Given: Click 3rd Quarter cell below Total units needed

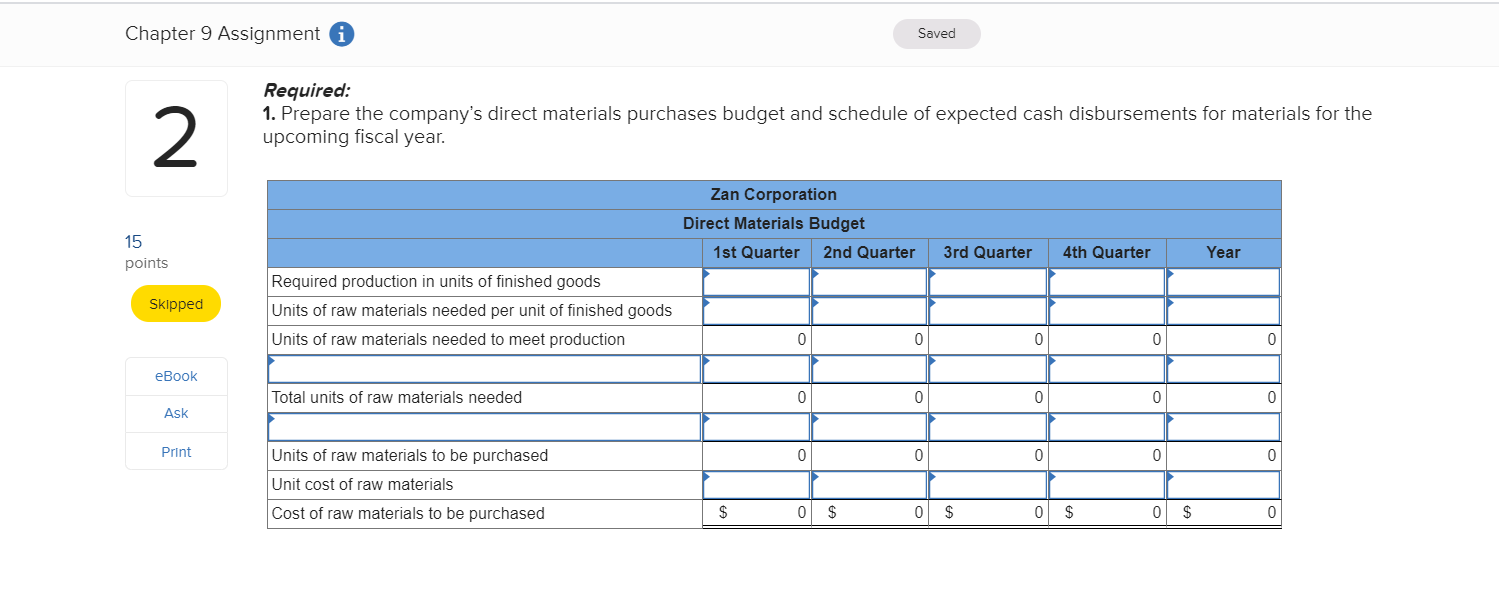Looking at the screenshot, I should click(988, 427).
